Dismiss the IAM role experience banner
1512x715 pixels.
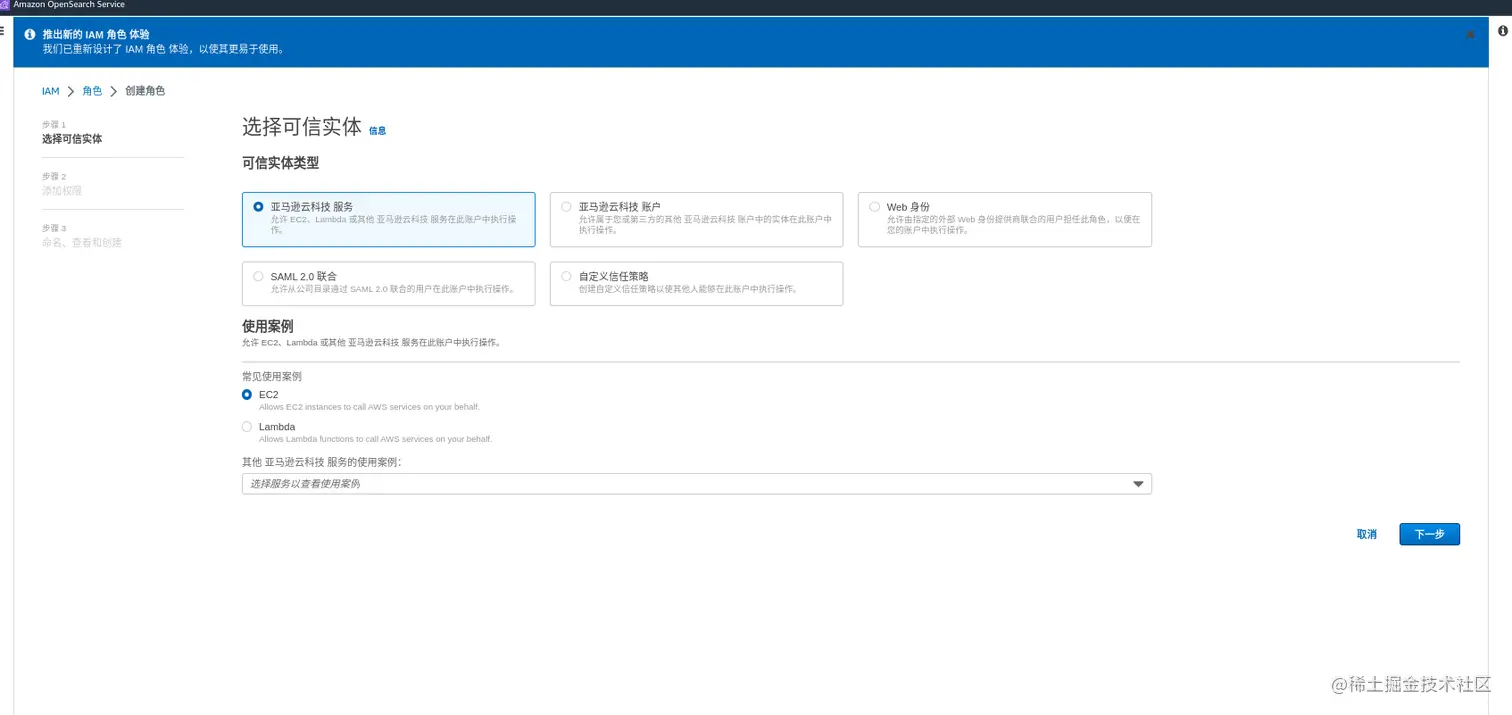[x=1470, y=34]
